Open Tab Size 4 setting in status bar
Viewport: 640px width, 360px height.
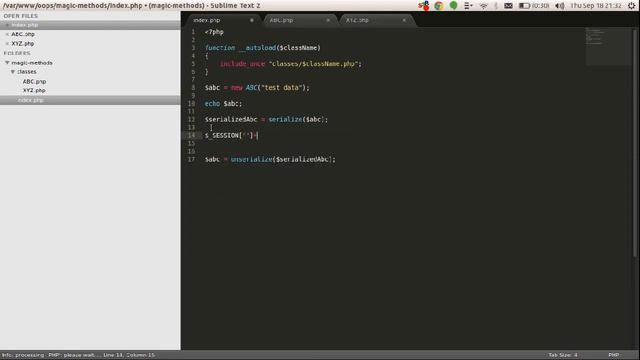point(563,355)
